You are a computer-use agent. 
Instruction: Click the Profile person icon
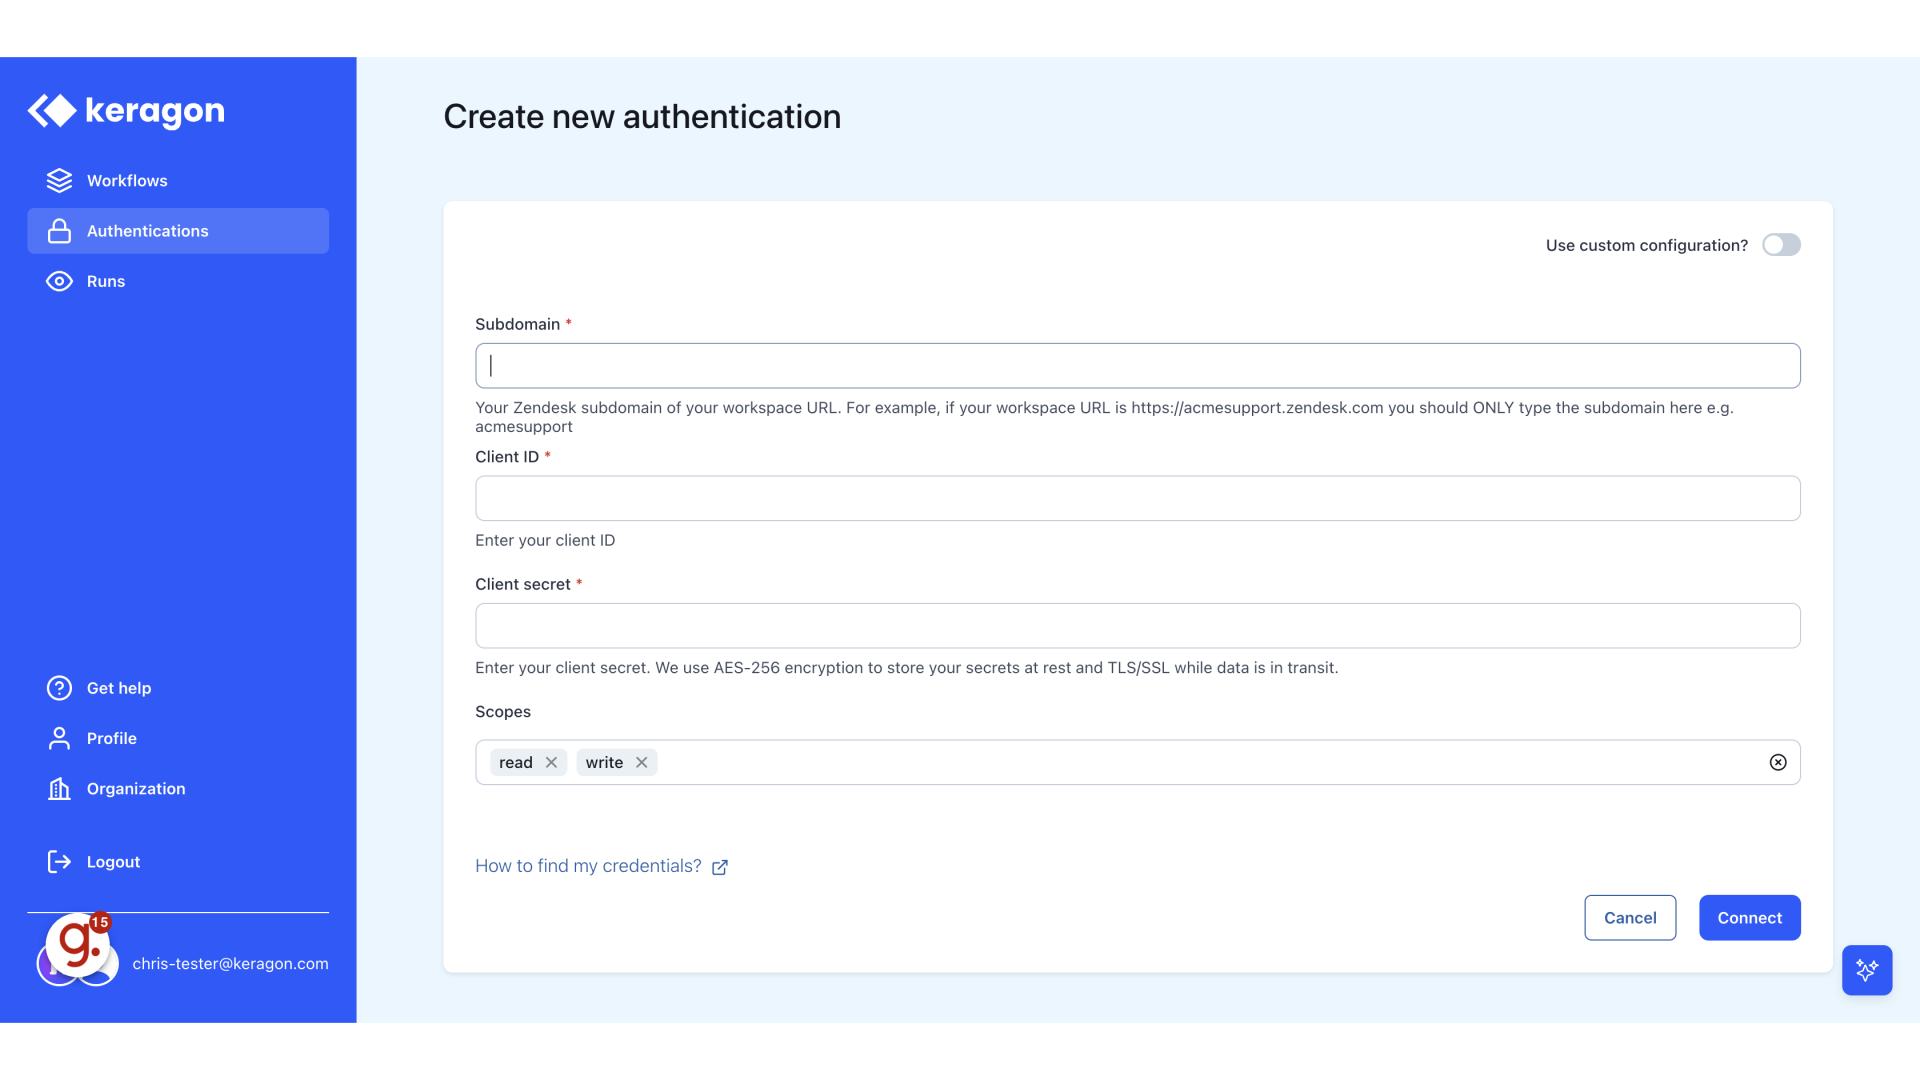coord(59,738)
